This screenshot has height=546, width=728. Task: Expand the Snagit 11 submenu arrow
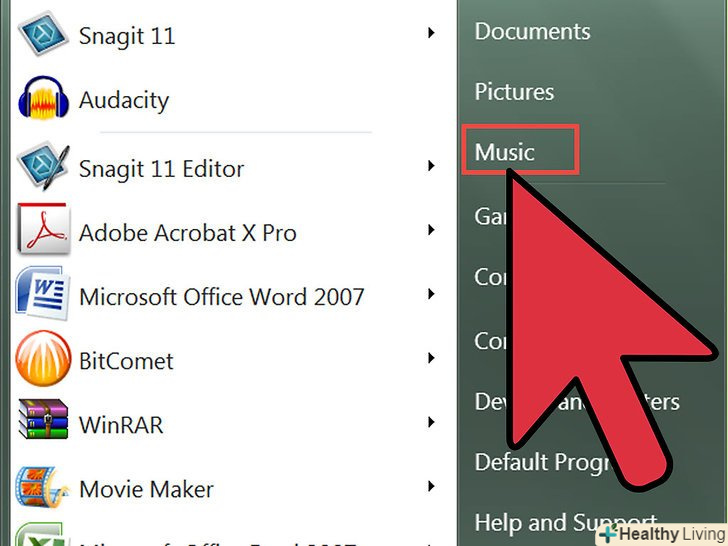click(431, 34)
